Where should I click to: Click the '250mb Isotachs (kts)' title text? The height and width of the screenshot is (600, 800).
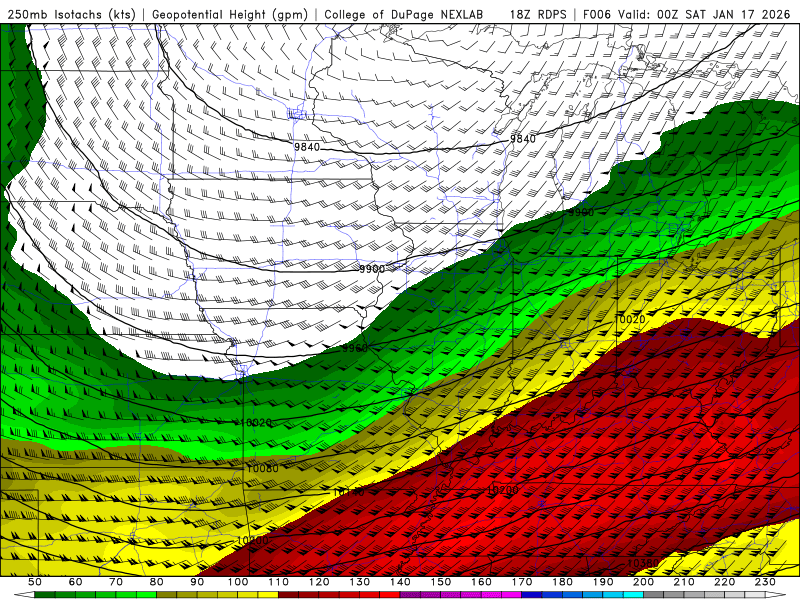(x=71, y=15)
